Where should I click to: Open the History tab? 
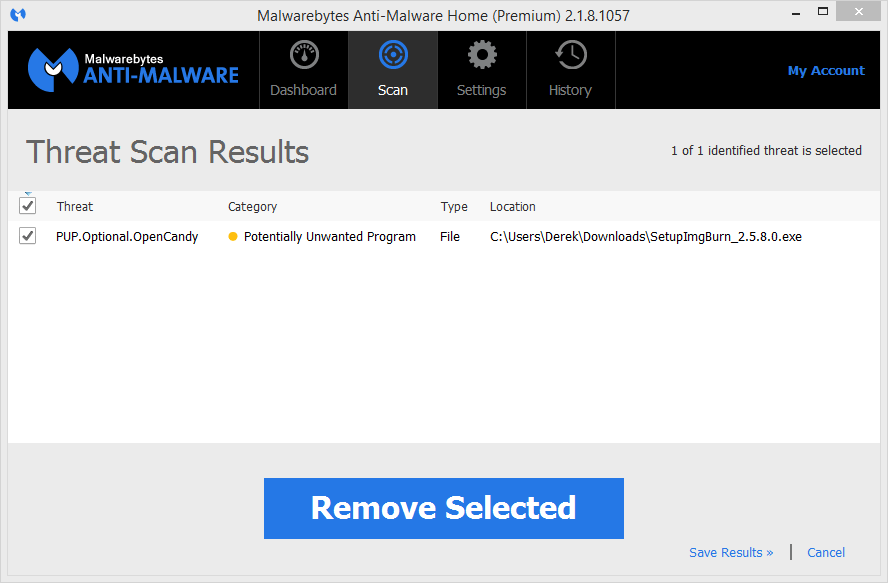tap(570, 70)
